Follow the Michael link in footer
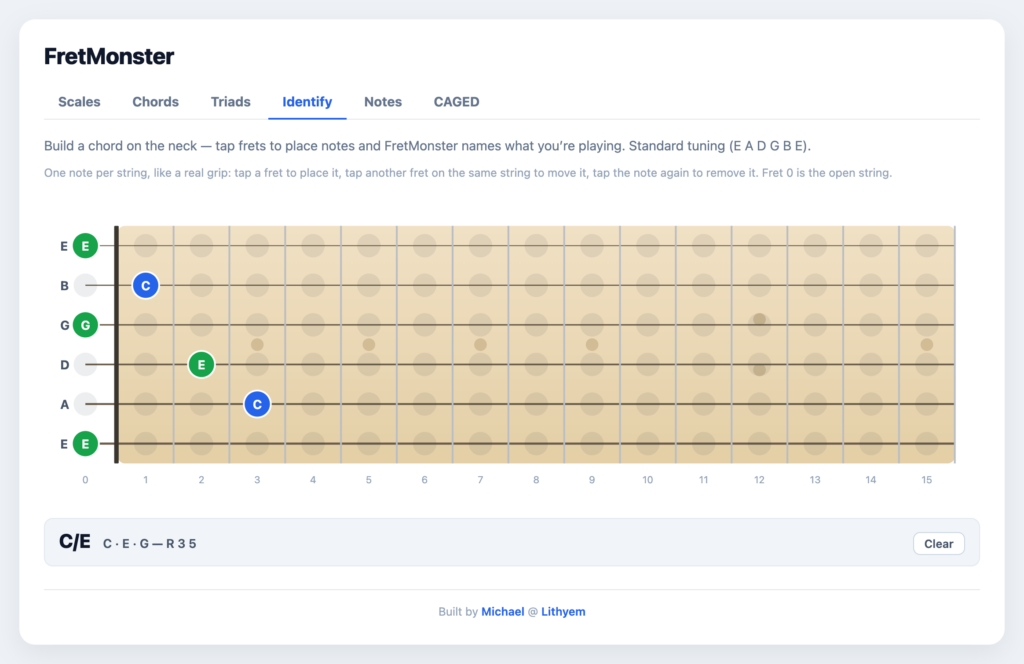 click(x=502, y=612)
